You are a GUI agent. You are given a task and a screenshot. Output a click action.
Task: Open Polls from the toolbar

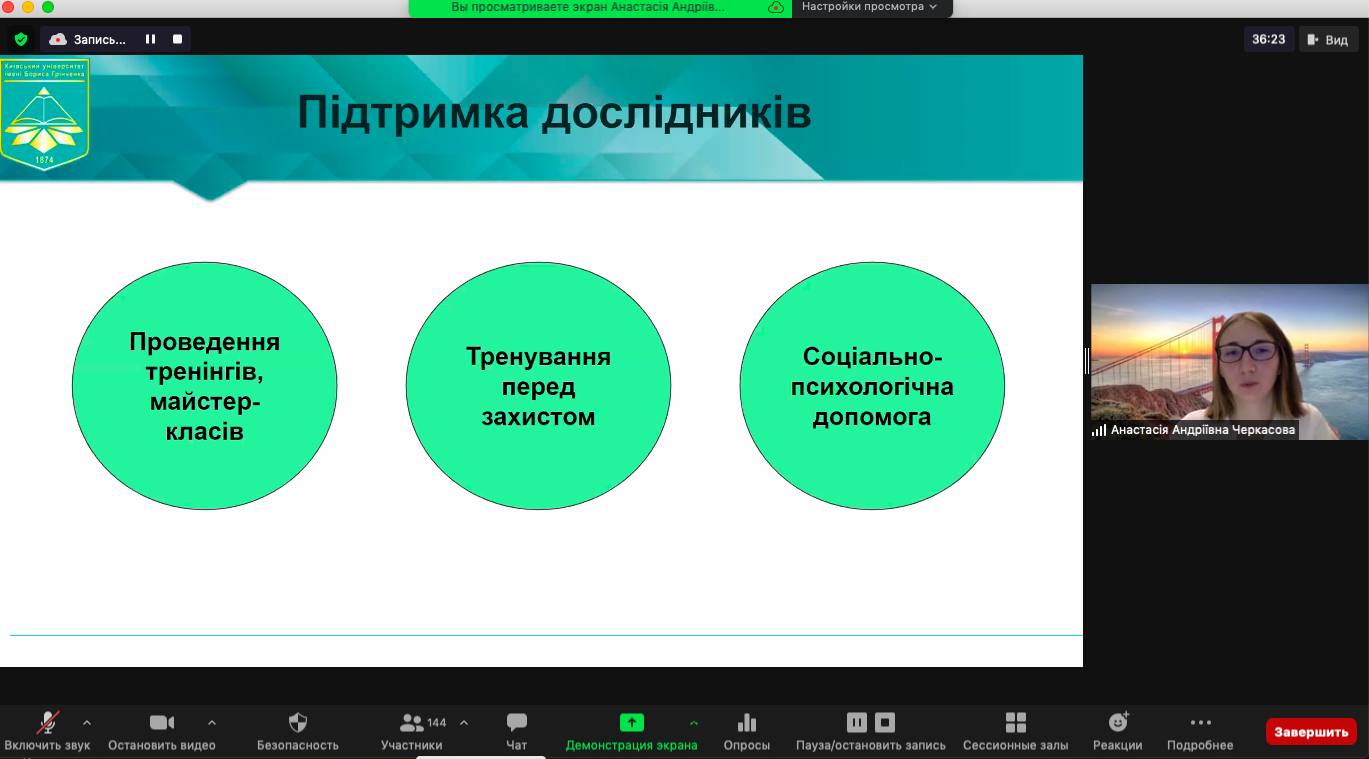point(746,723)
